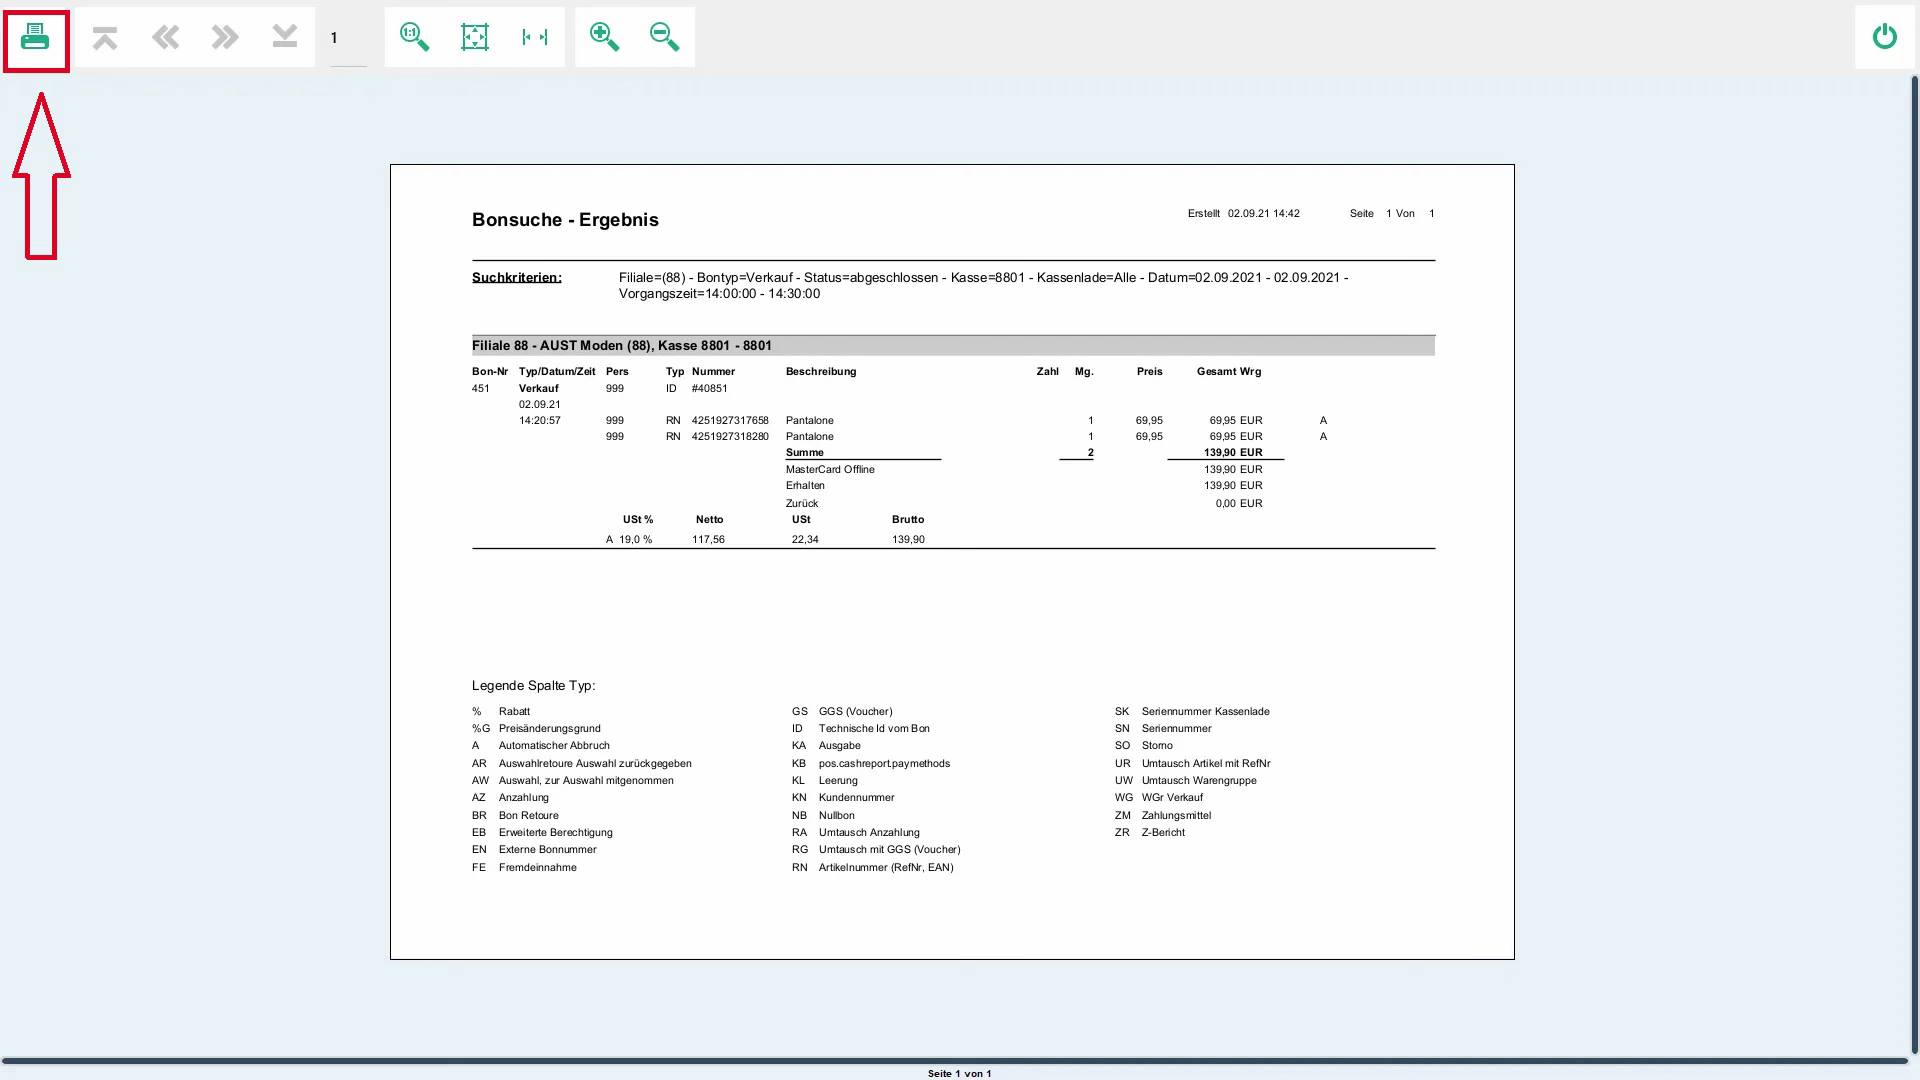Click article number 4251927317658
Viewport: 1920px width, 1080px height.
pyautogui.click(x=730, y=421)
